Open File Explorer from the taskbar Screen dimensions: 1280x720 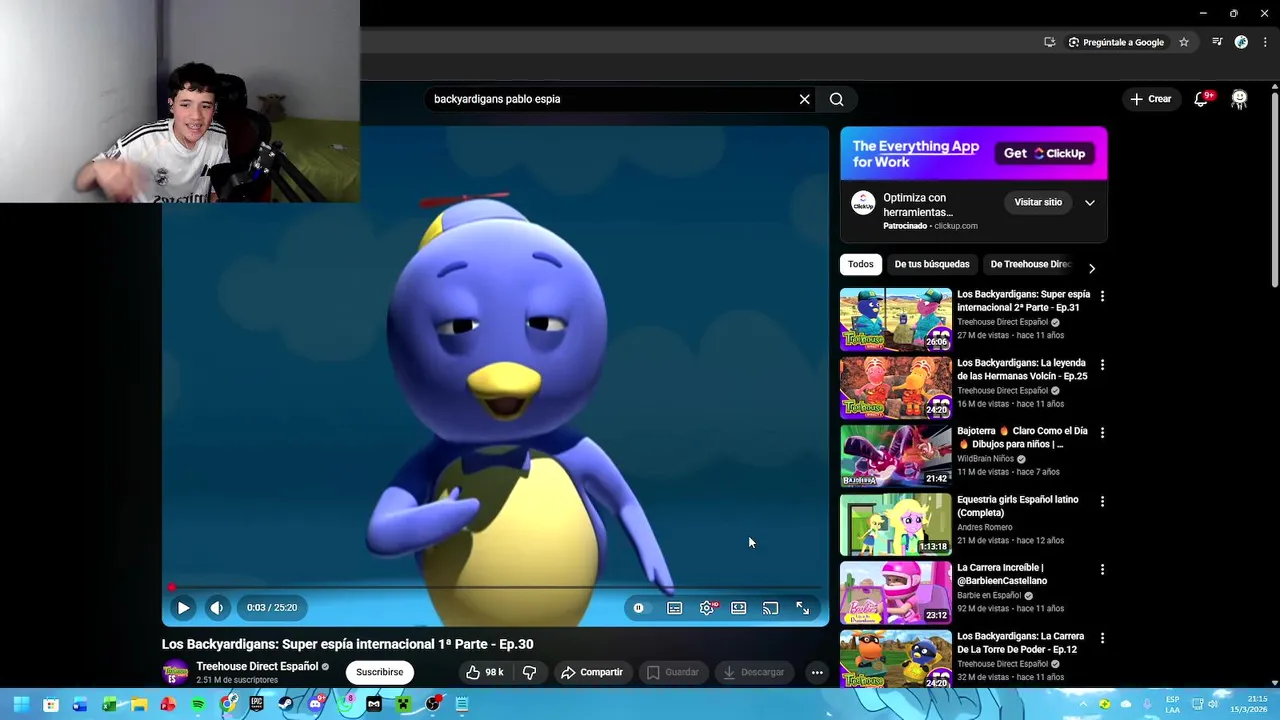point(139,704)
